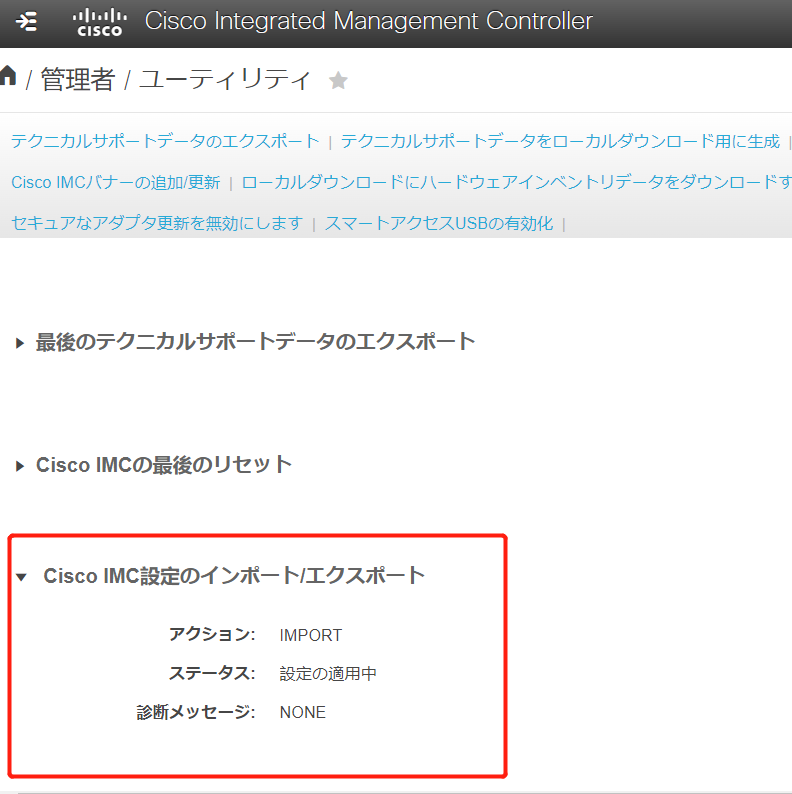Click テクニカルサポートデータをローカルダウンロード用に生成 link
Viewport: 792px width, 794px height.
(x=560, y=141)
